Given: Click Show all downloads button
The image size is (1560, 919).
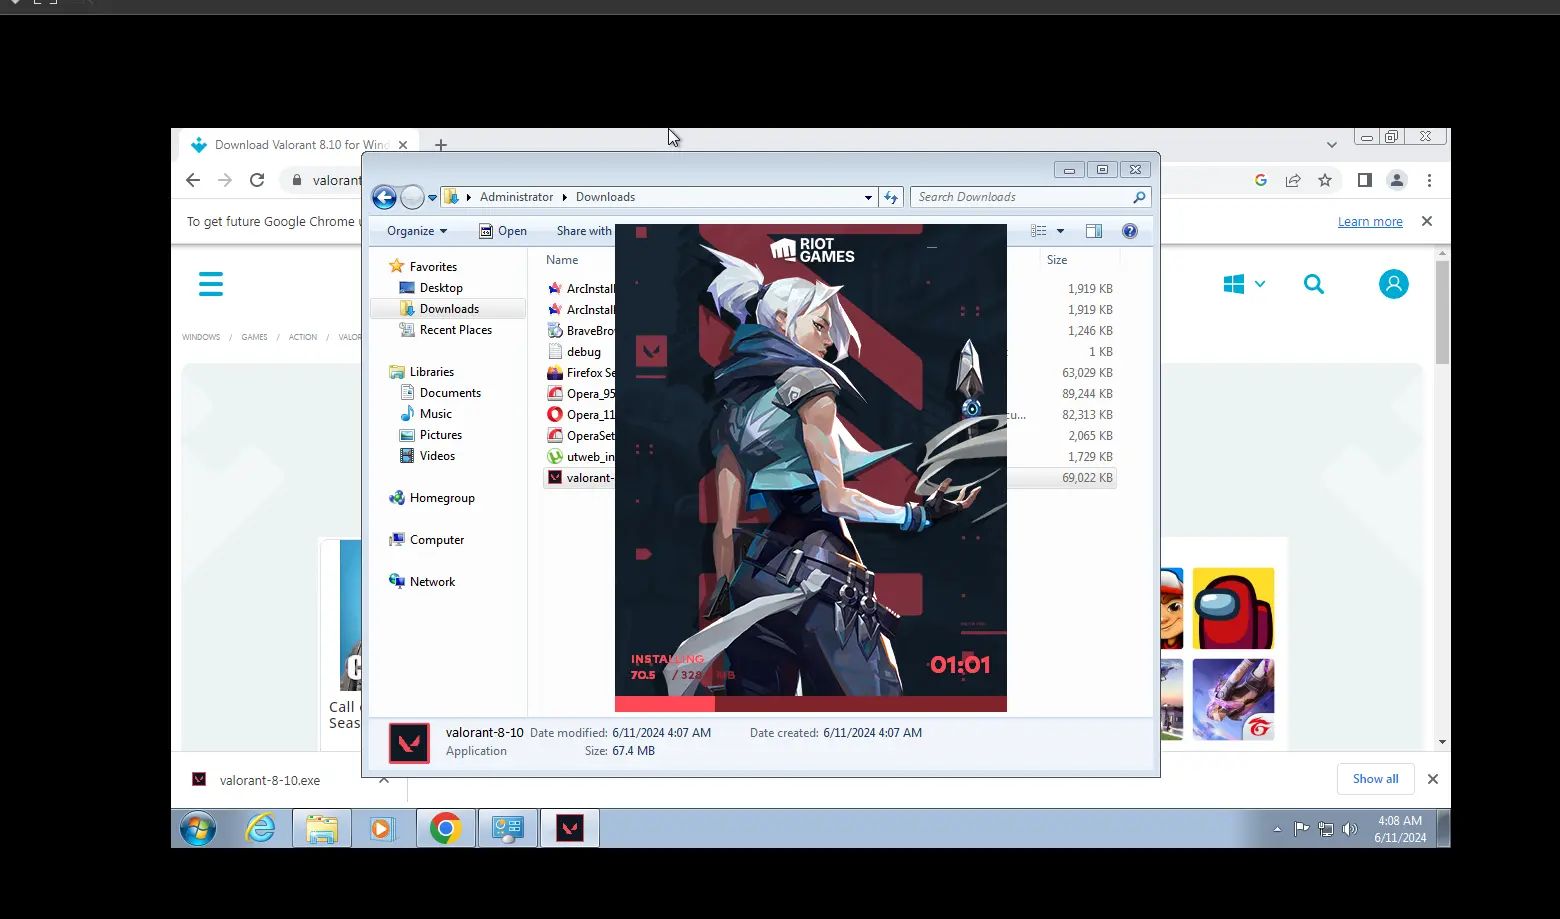Looking at the screenshot, I should click(1375, 779).
